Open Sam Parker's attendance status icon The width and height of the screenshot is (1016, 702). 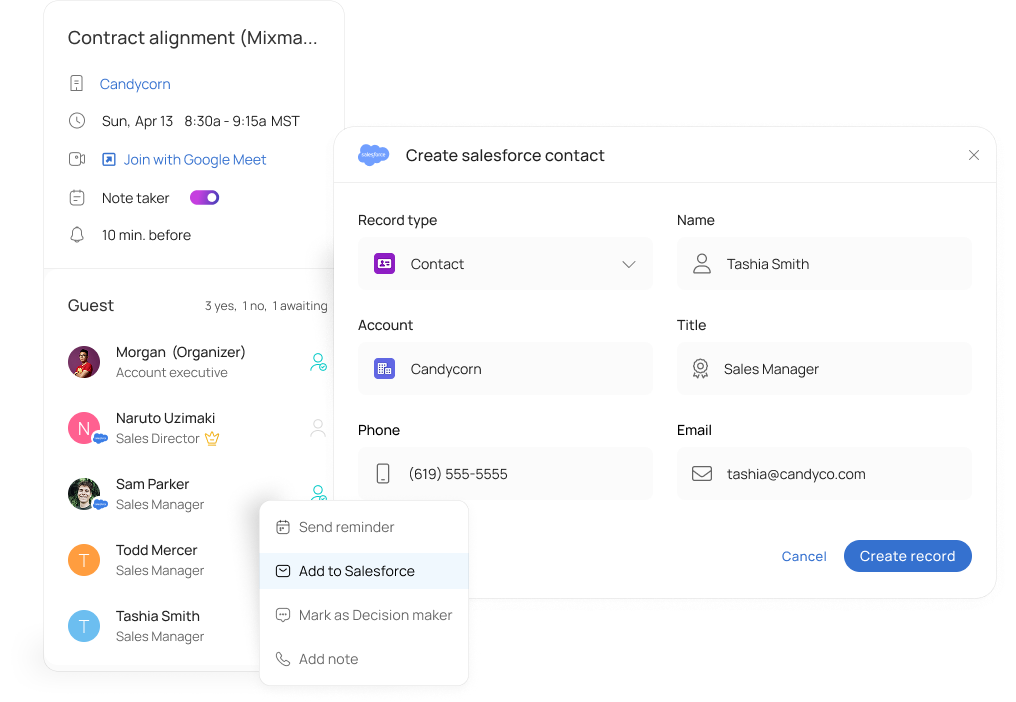(318, 493)
